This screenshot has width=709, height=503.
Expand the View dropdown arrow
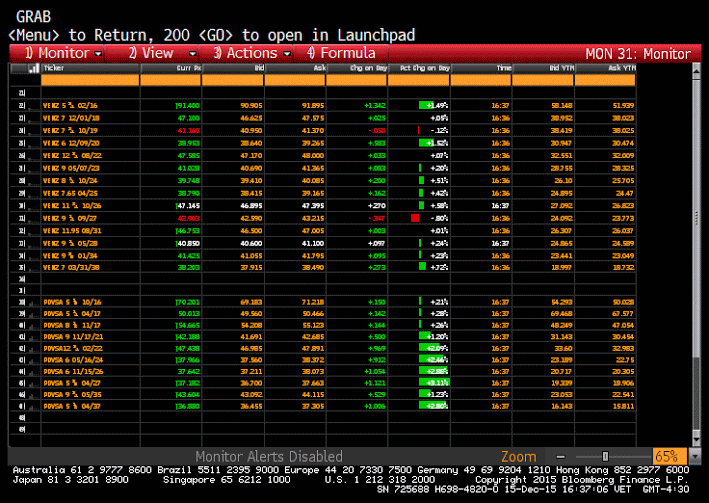point(193,54)
